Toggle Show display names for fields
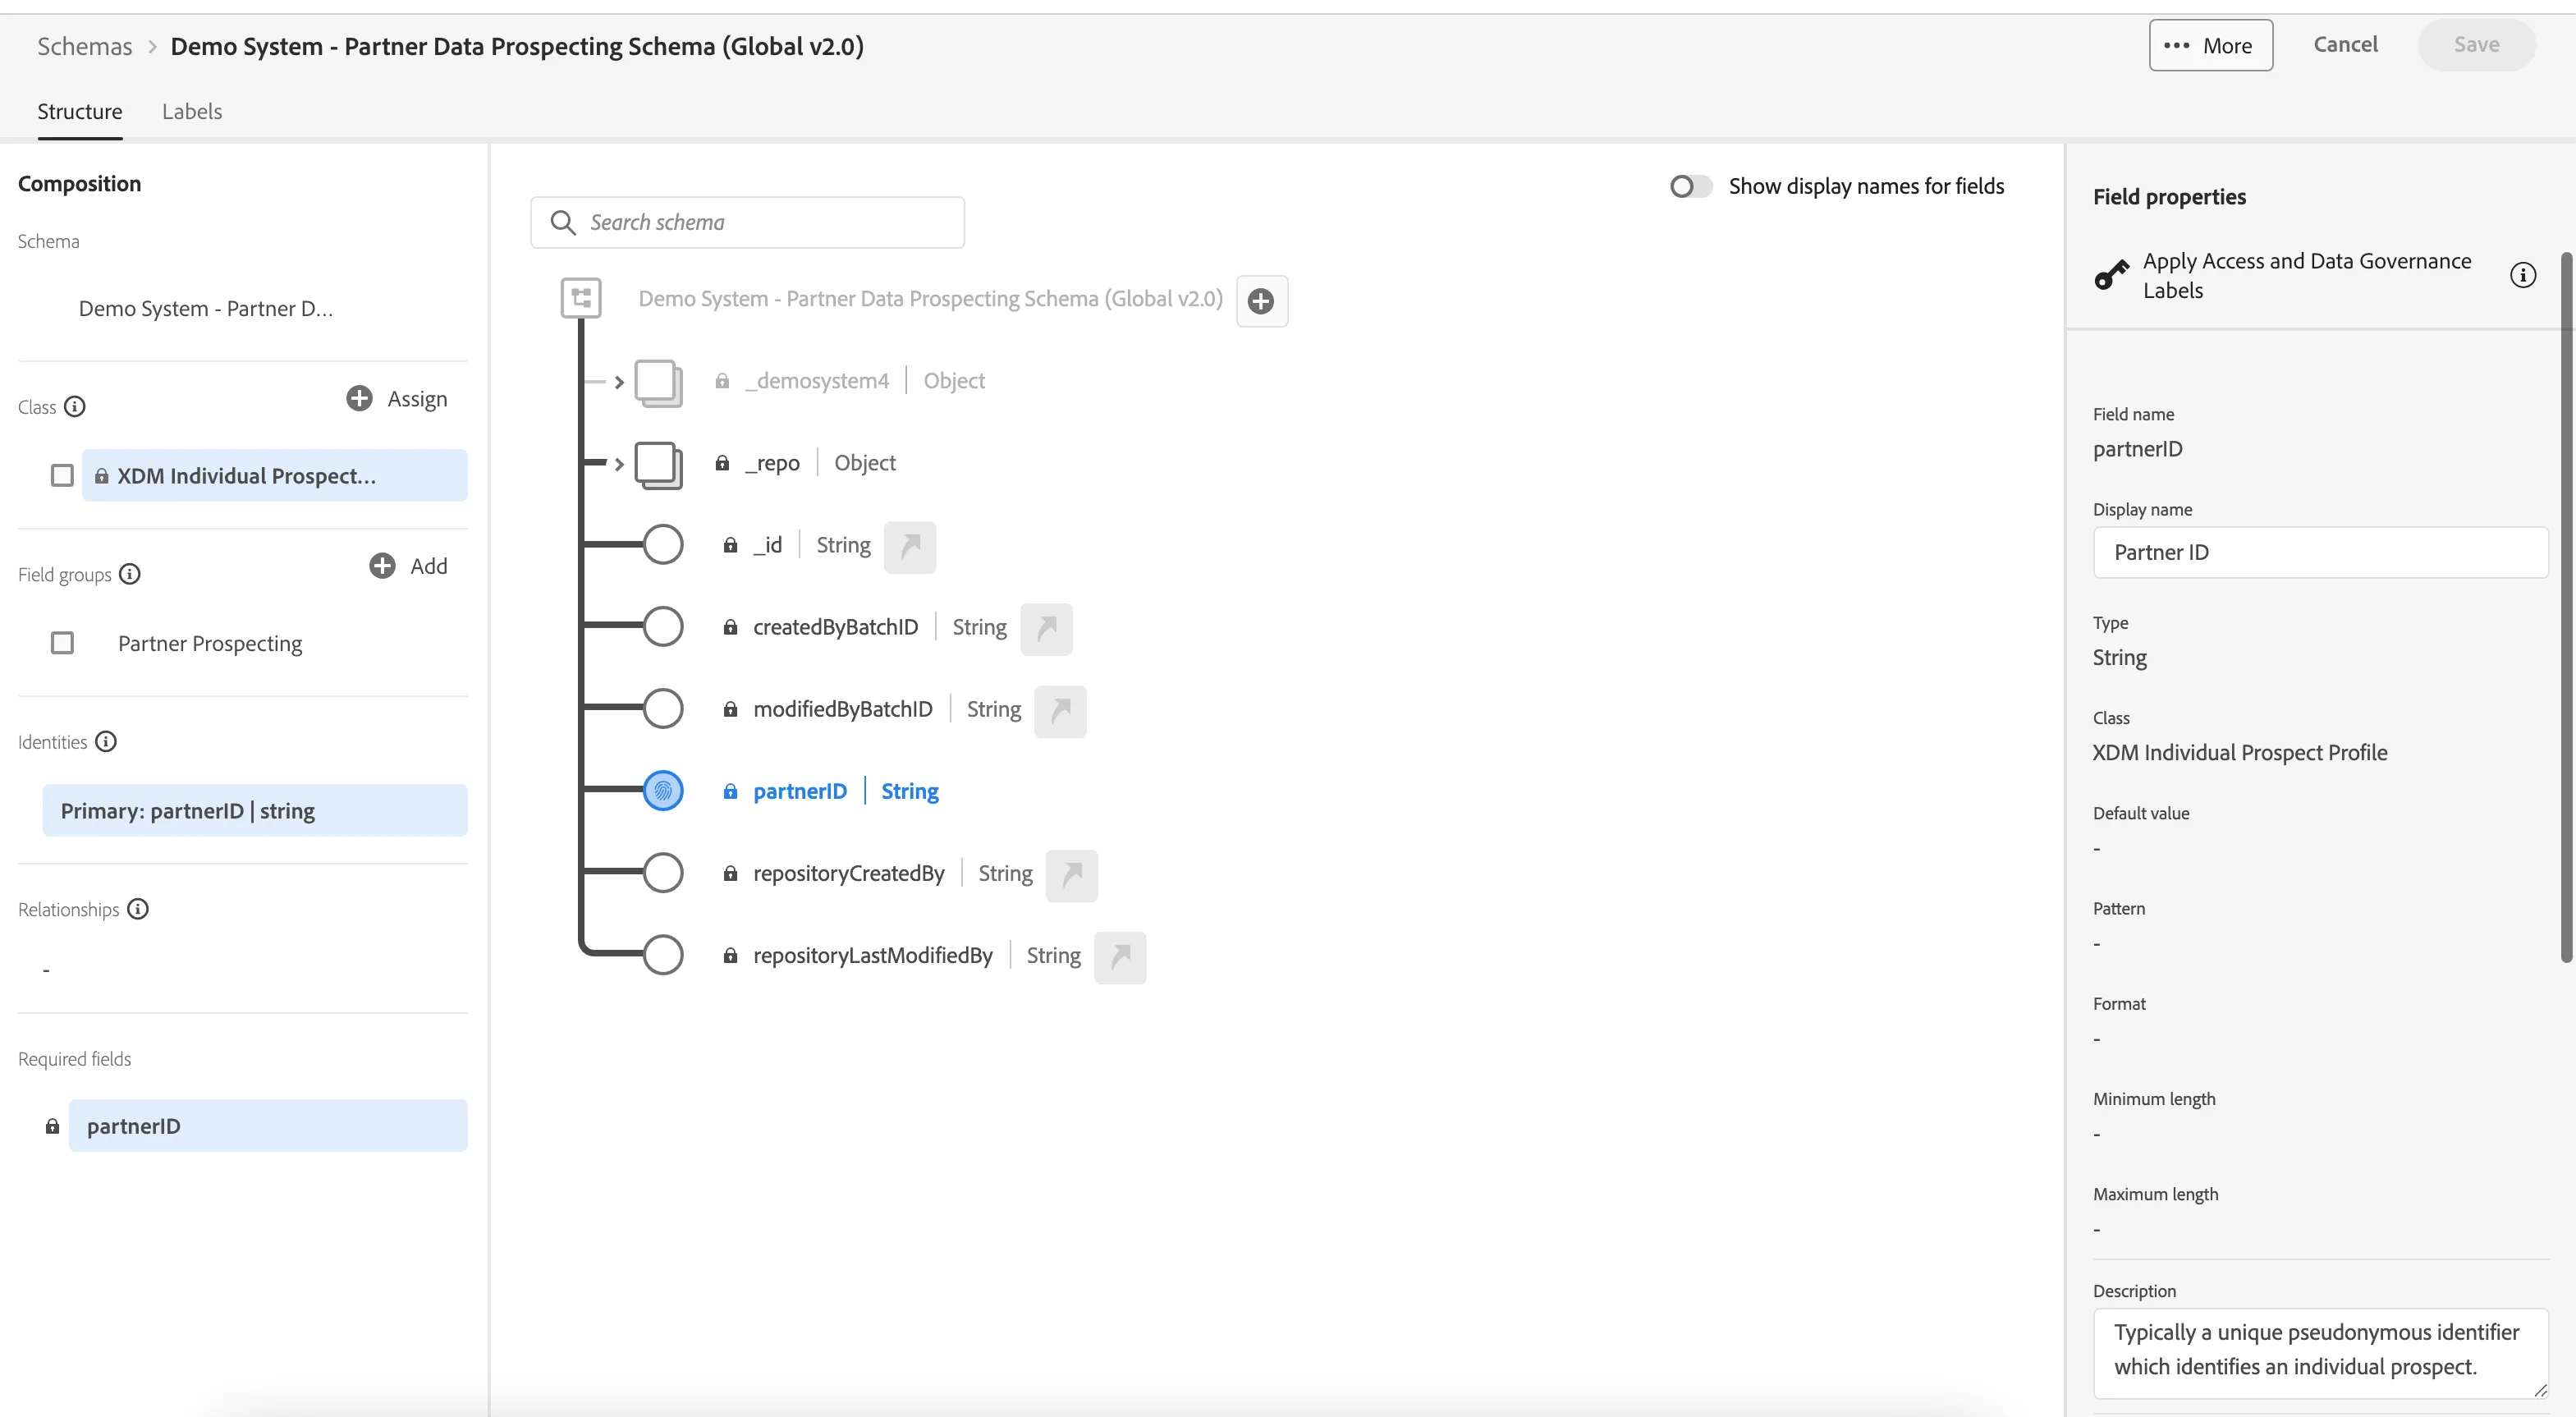This screenshot has width=2576, height=1417. coord(1690,187)
